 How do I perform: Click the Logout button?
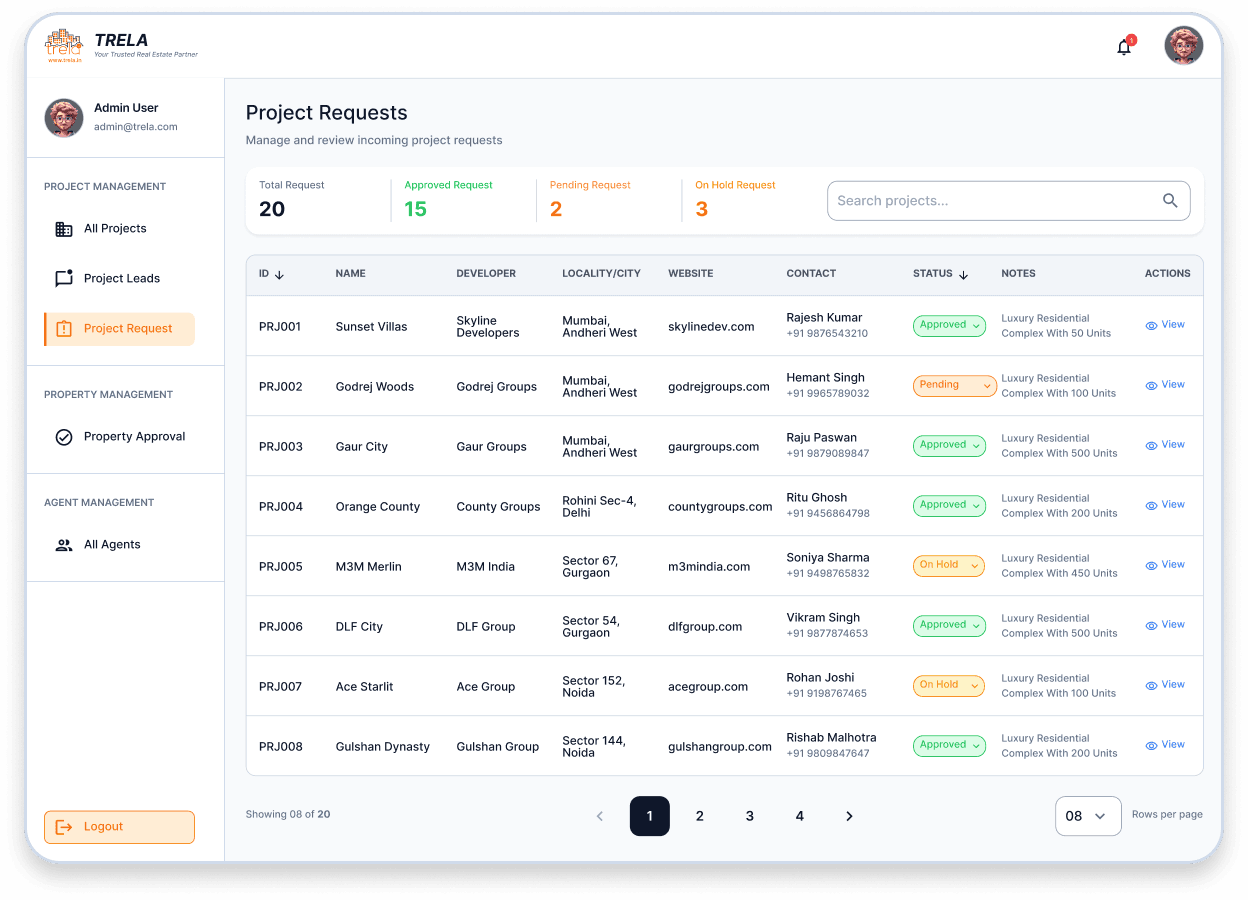[119, 827]
